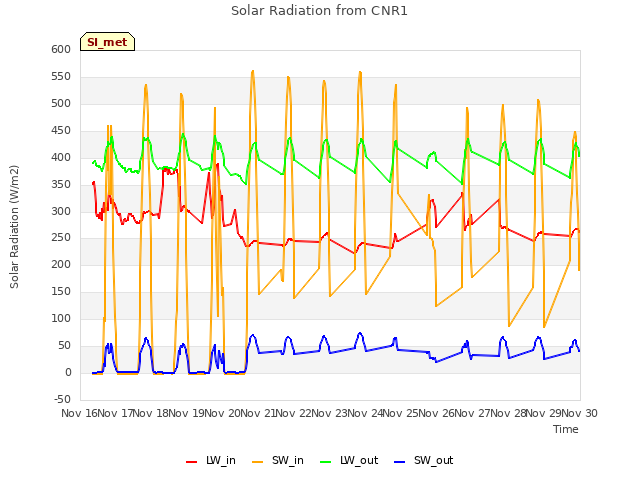
Task: Click the green LW_out legend color marker
Action: coord(326,462)
